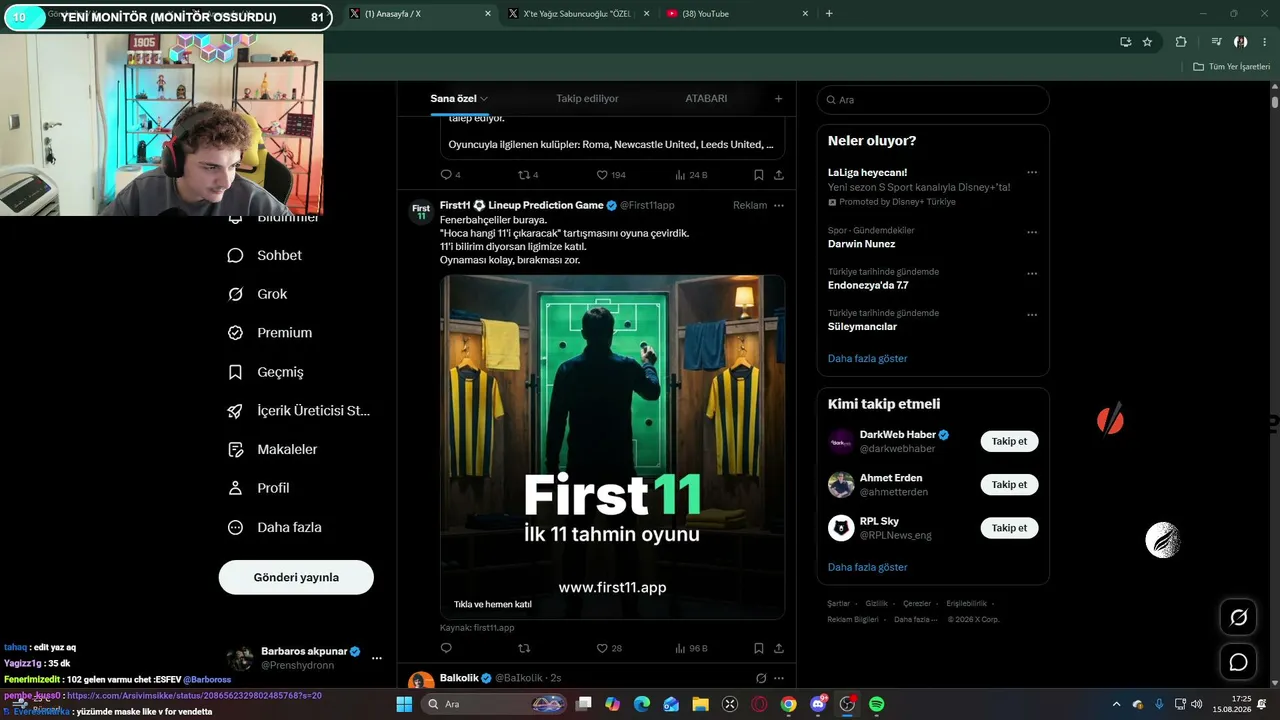
Task: Open Grok from the X sidebar
Action: pyautogui.click(x=258, y=294)
